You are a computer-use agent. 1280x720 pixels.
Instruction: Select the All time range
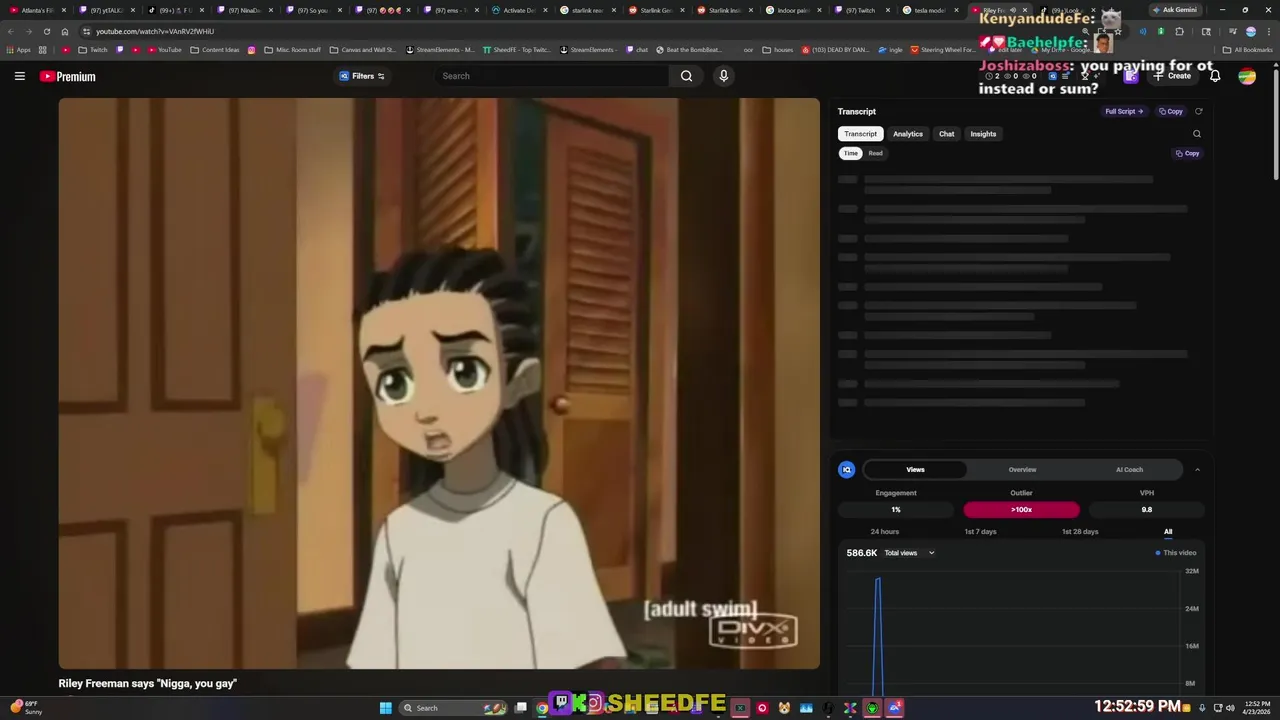pyautogui.click(x=1168, y=531)
